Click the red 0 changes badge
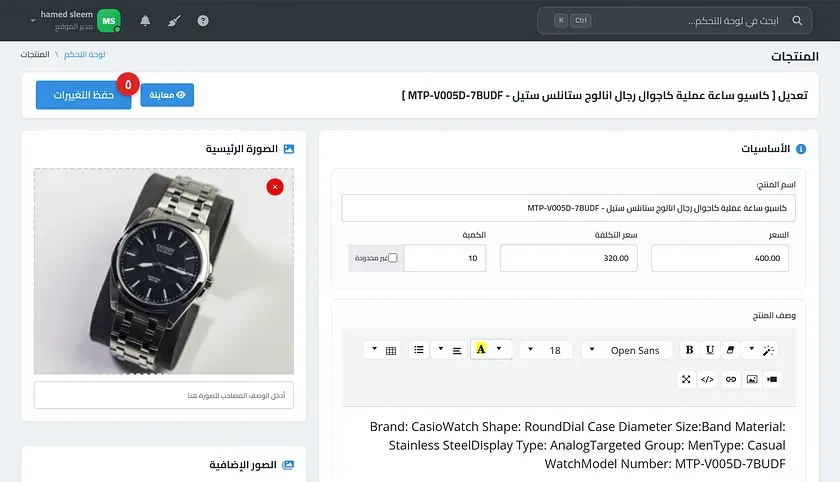840x482 pixels. point(128,85)
